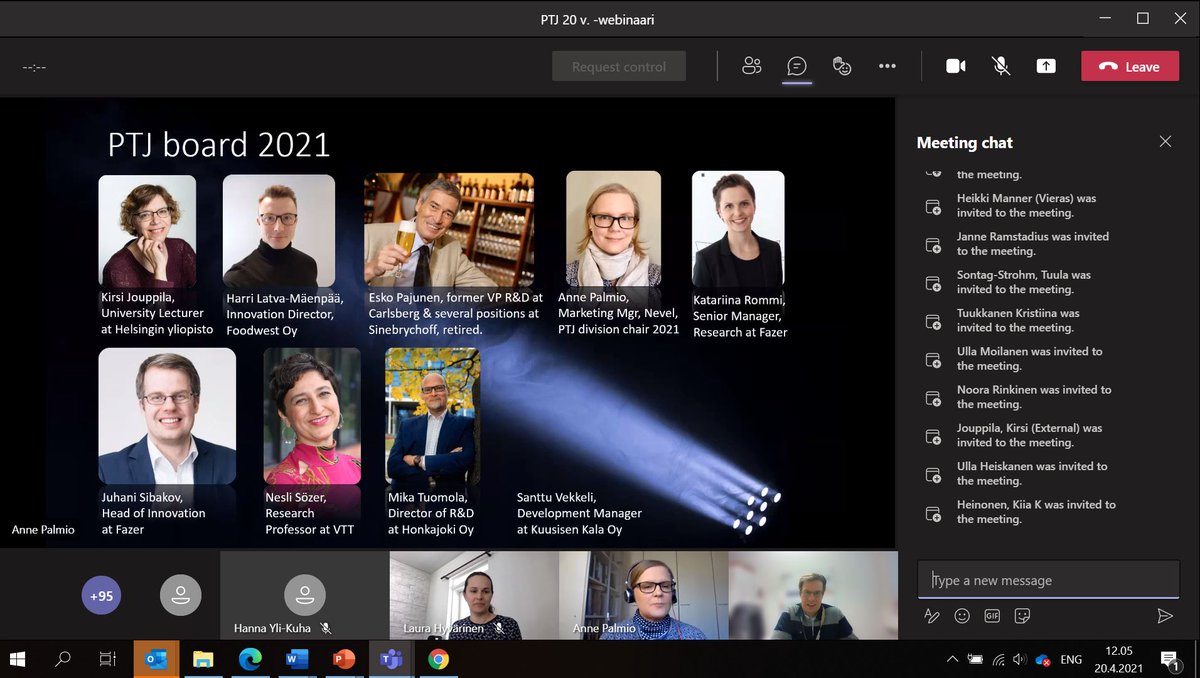Toggle the camera on
This screenshot has height=678, width=1200.
tap(956, 66)
